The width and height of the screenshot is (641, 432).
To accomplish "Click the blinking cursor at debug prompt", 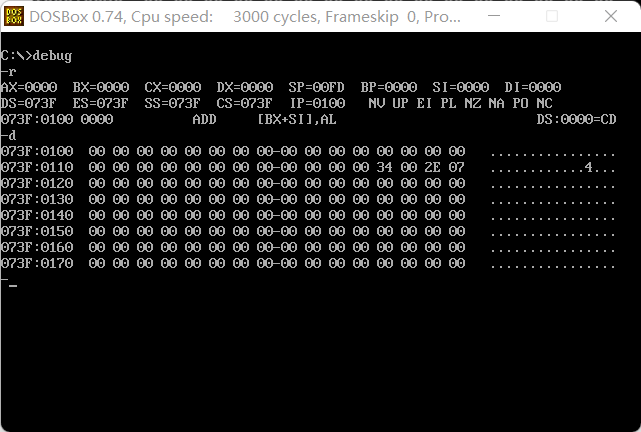I will pos(13,286).
